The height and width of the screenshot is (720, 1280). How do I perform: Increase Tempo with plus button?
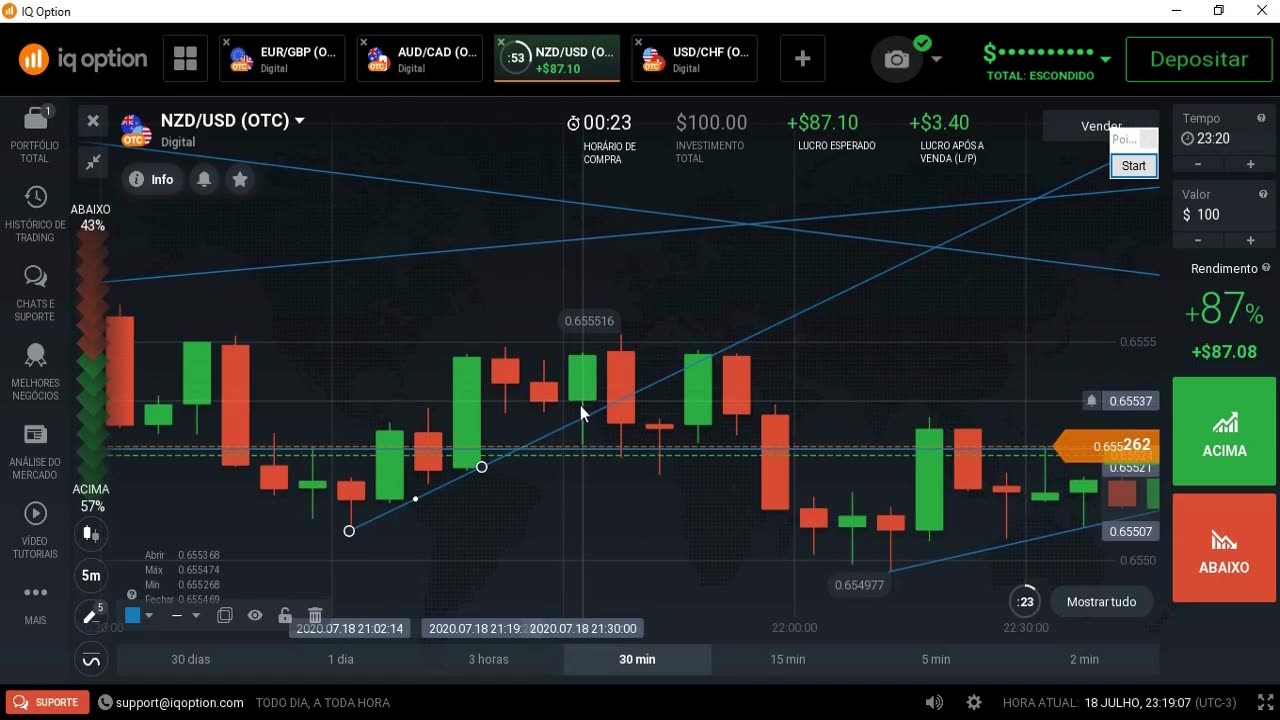(x=1250, y=164)
